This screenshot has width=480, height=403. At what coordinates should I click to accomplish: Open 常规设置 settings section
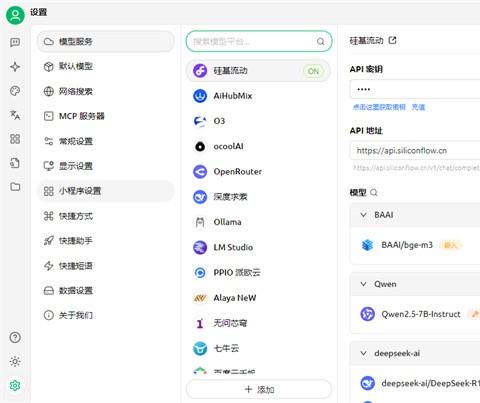click(x=105, y=141)
